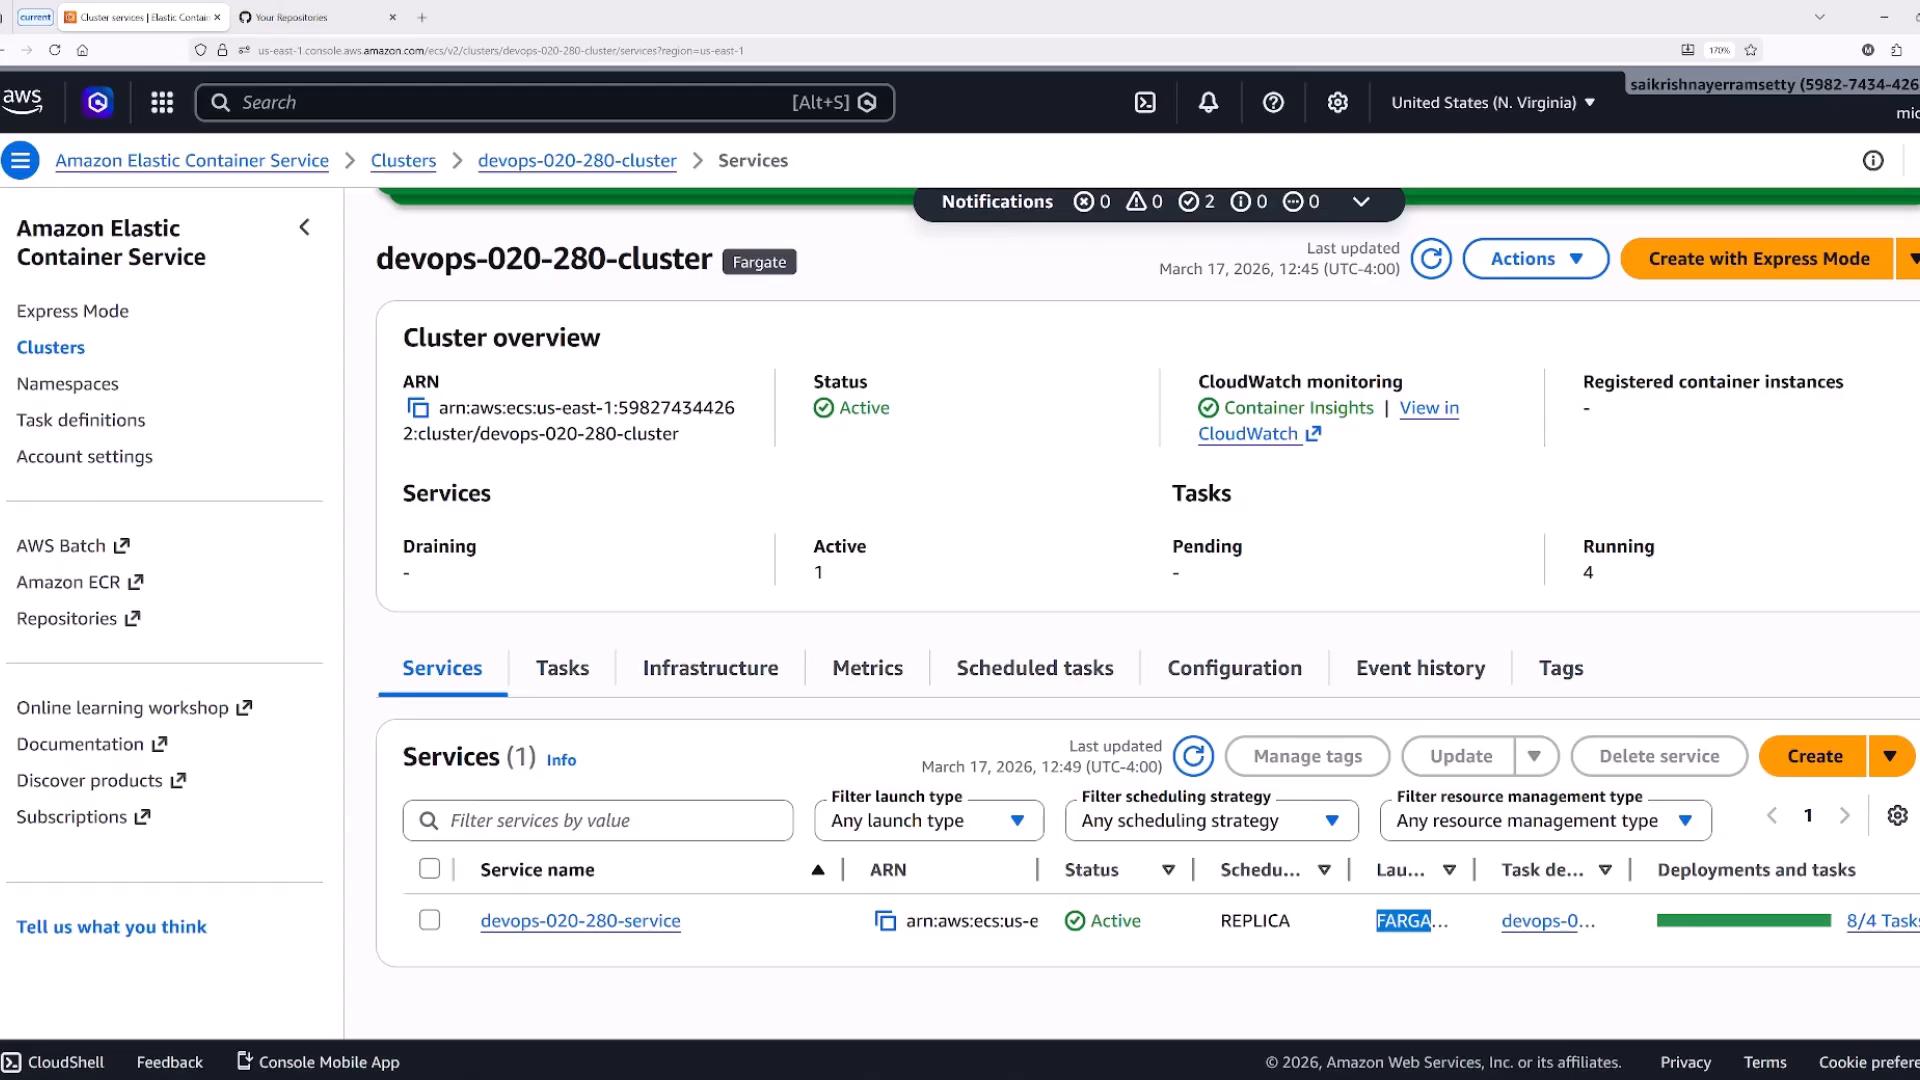Viewport: 1920px width, 1080px height.
Task: Open Task definitions in sidebar
Action: 81,420
